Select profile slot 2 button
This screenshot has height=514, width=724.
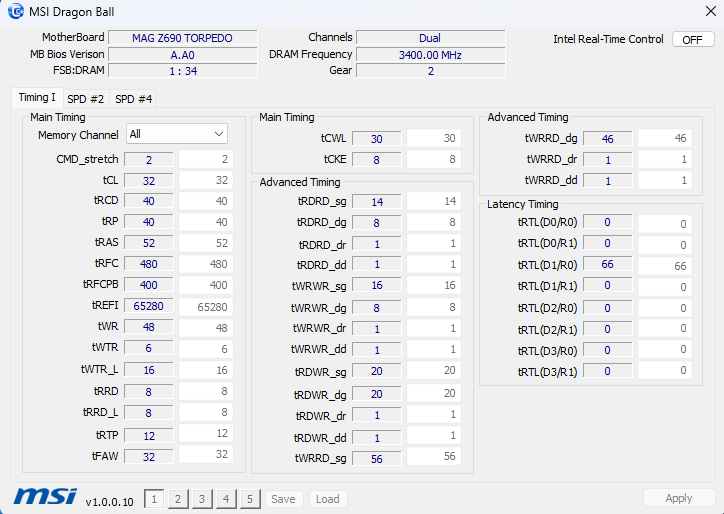click(177, 499)
